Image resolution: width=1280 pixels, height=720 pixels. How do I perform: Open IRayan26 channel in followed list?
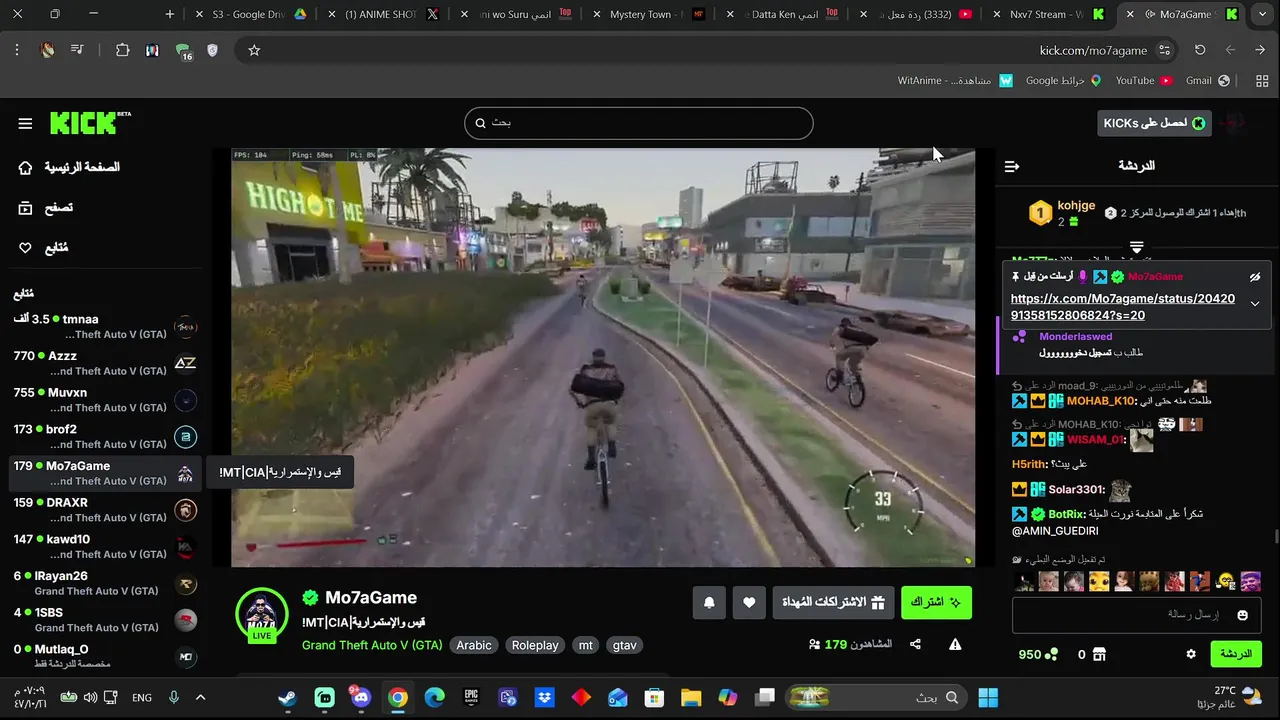coord(105,583)
